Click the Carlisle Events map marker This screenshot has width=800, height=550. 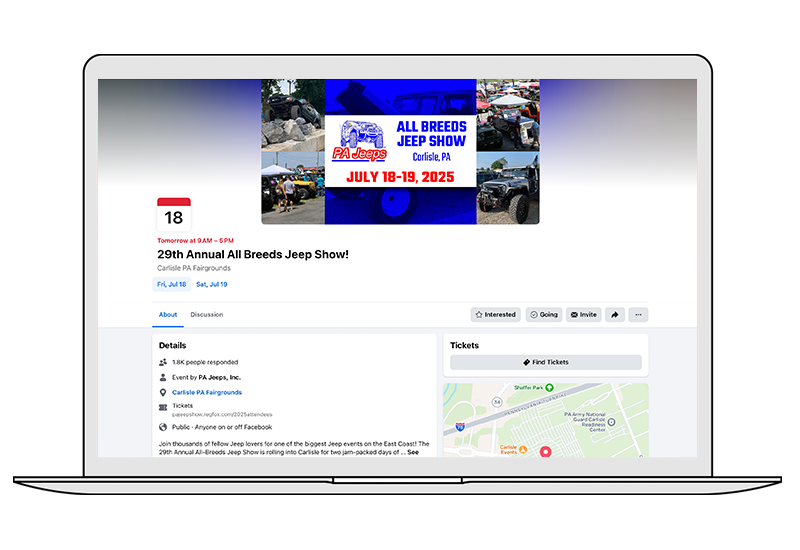click(523, 449)
